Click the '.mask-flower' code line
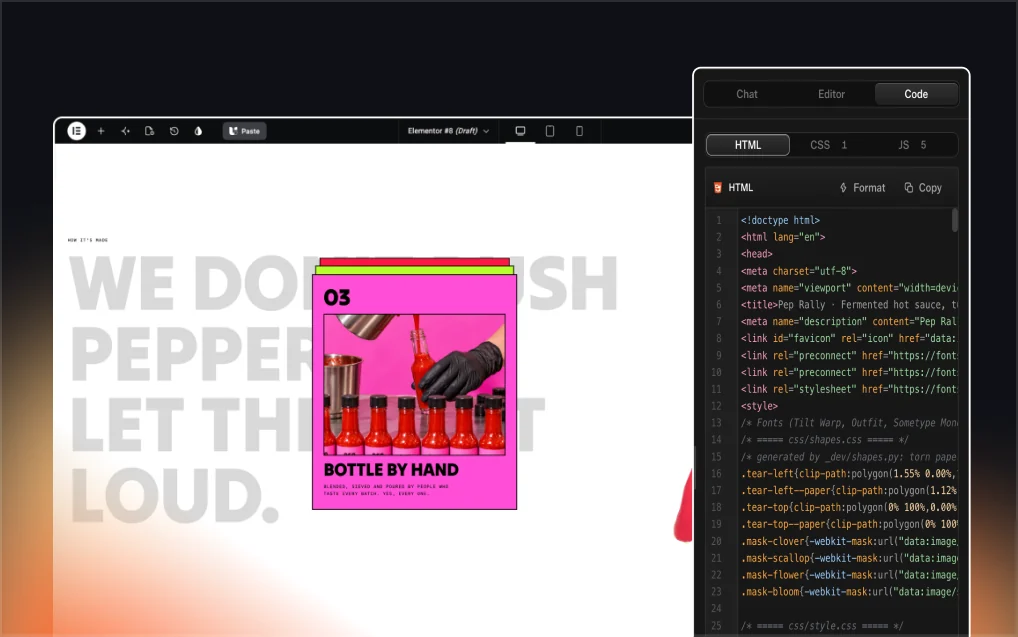 849,575
